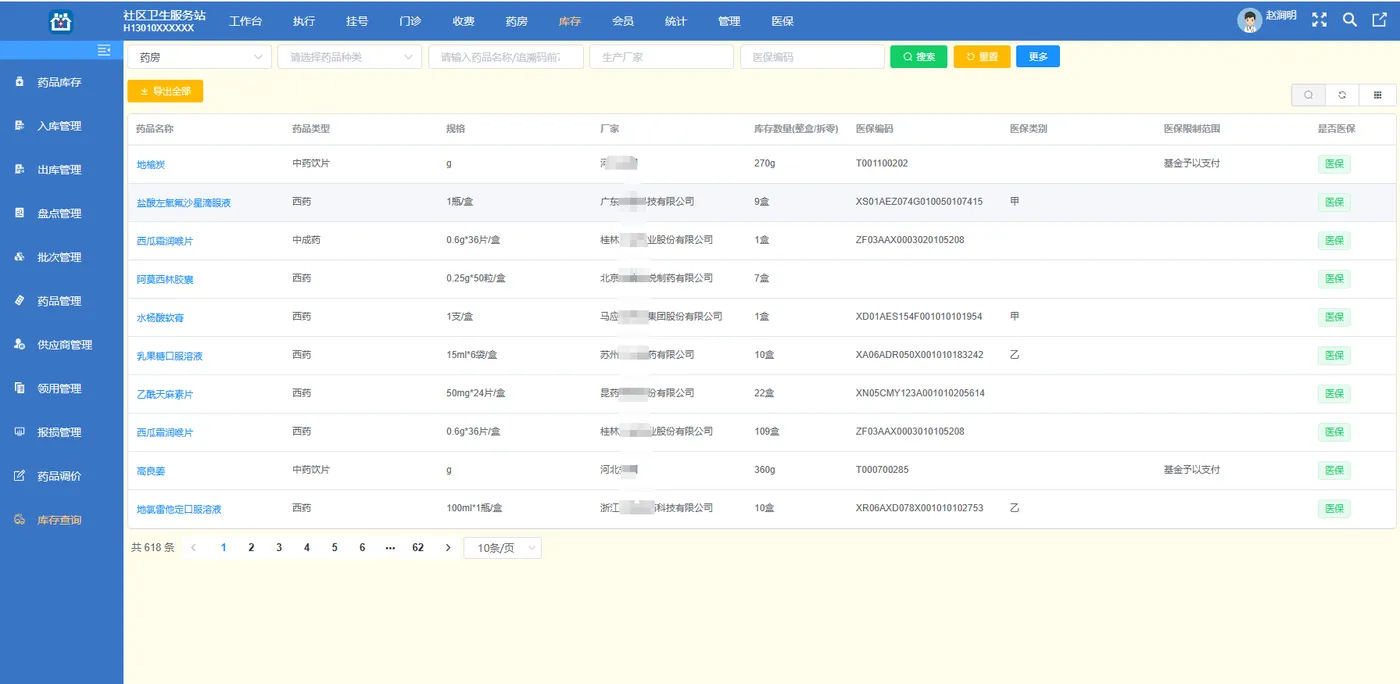This screenshot has width=1400, height=684.
Task: Click the table refresh icon above the list
Action: (1342, 94)
